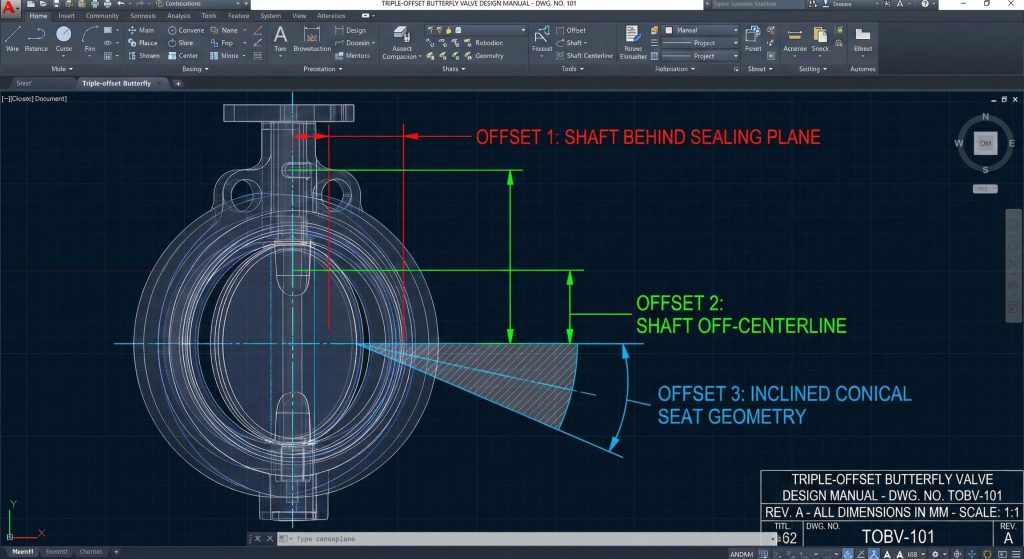Open the Triple-offset Butterfly document tab
This screenshot has height=559, width=1024.
pos(116,83)
